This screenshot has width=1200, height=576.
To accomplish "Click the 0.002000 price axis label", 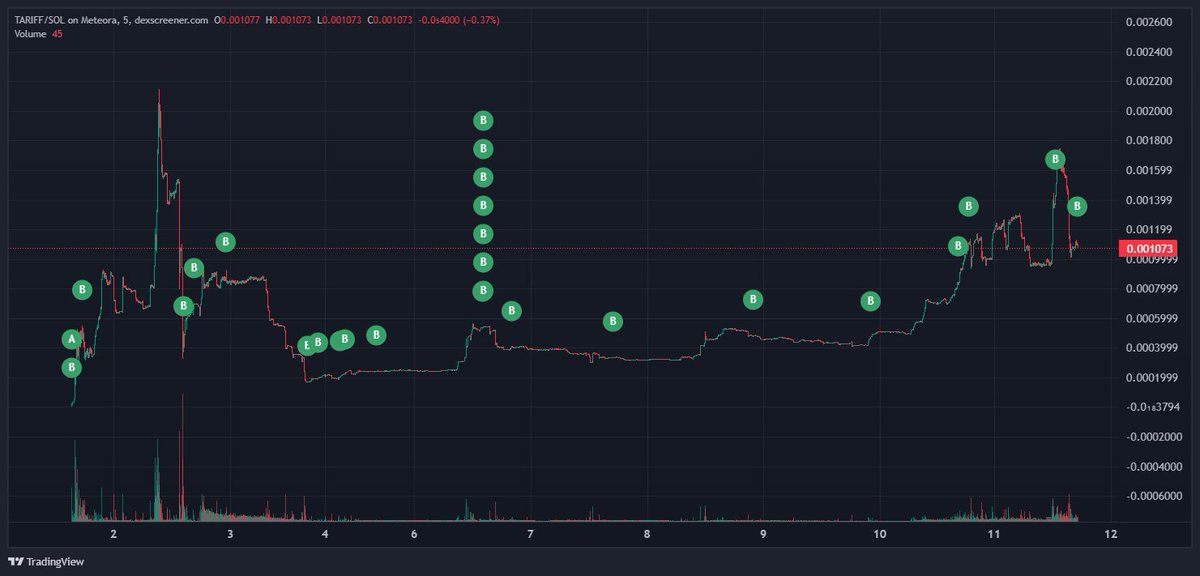I will tap(1148, 111).
